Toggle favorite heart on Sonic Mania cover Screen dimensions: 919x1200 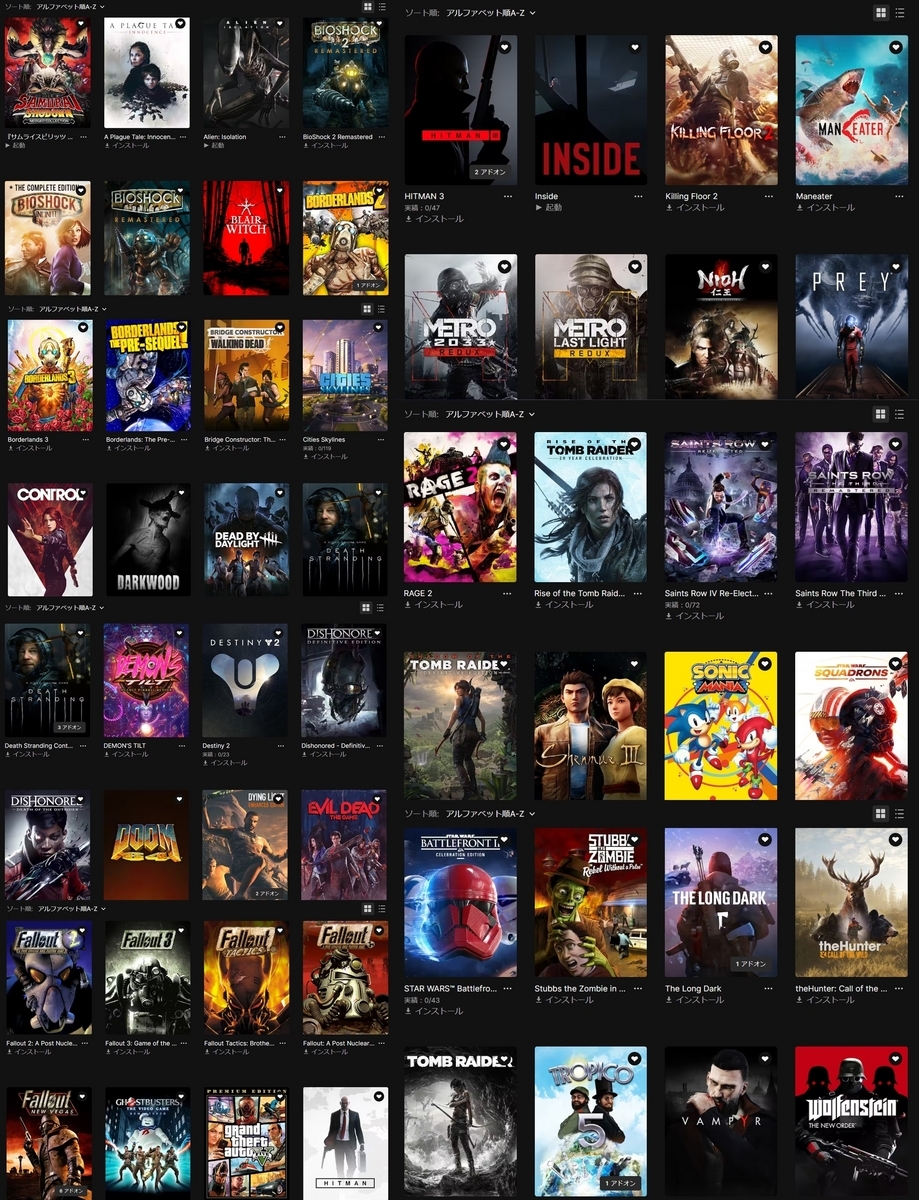point(765,664)
